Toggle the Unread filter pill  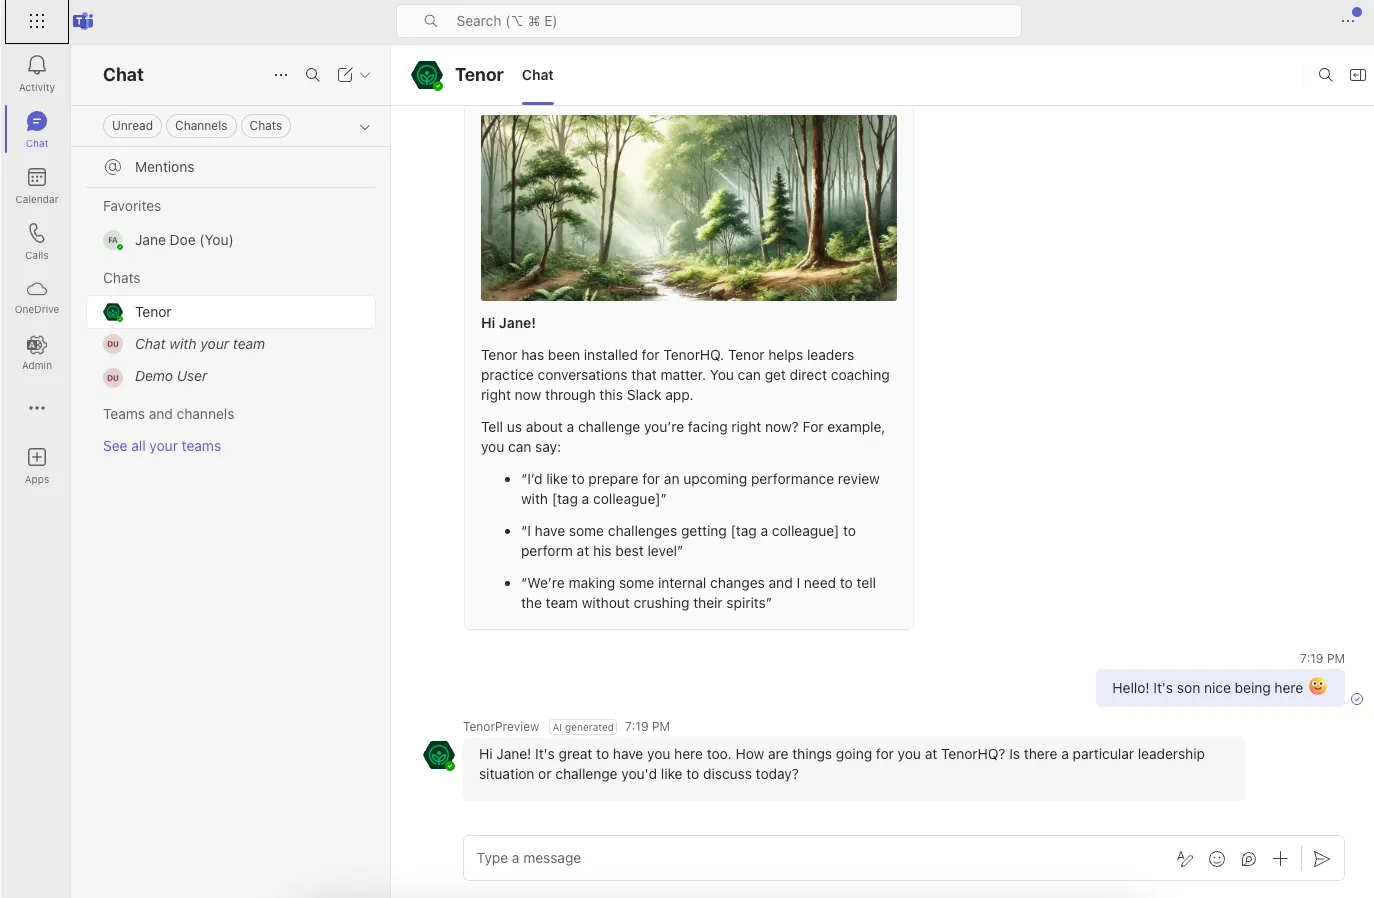coord(132,126)
